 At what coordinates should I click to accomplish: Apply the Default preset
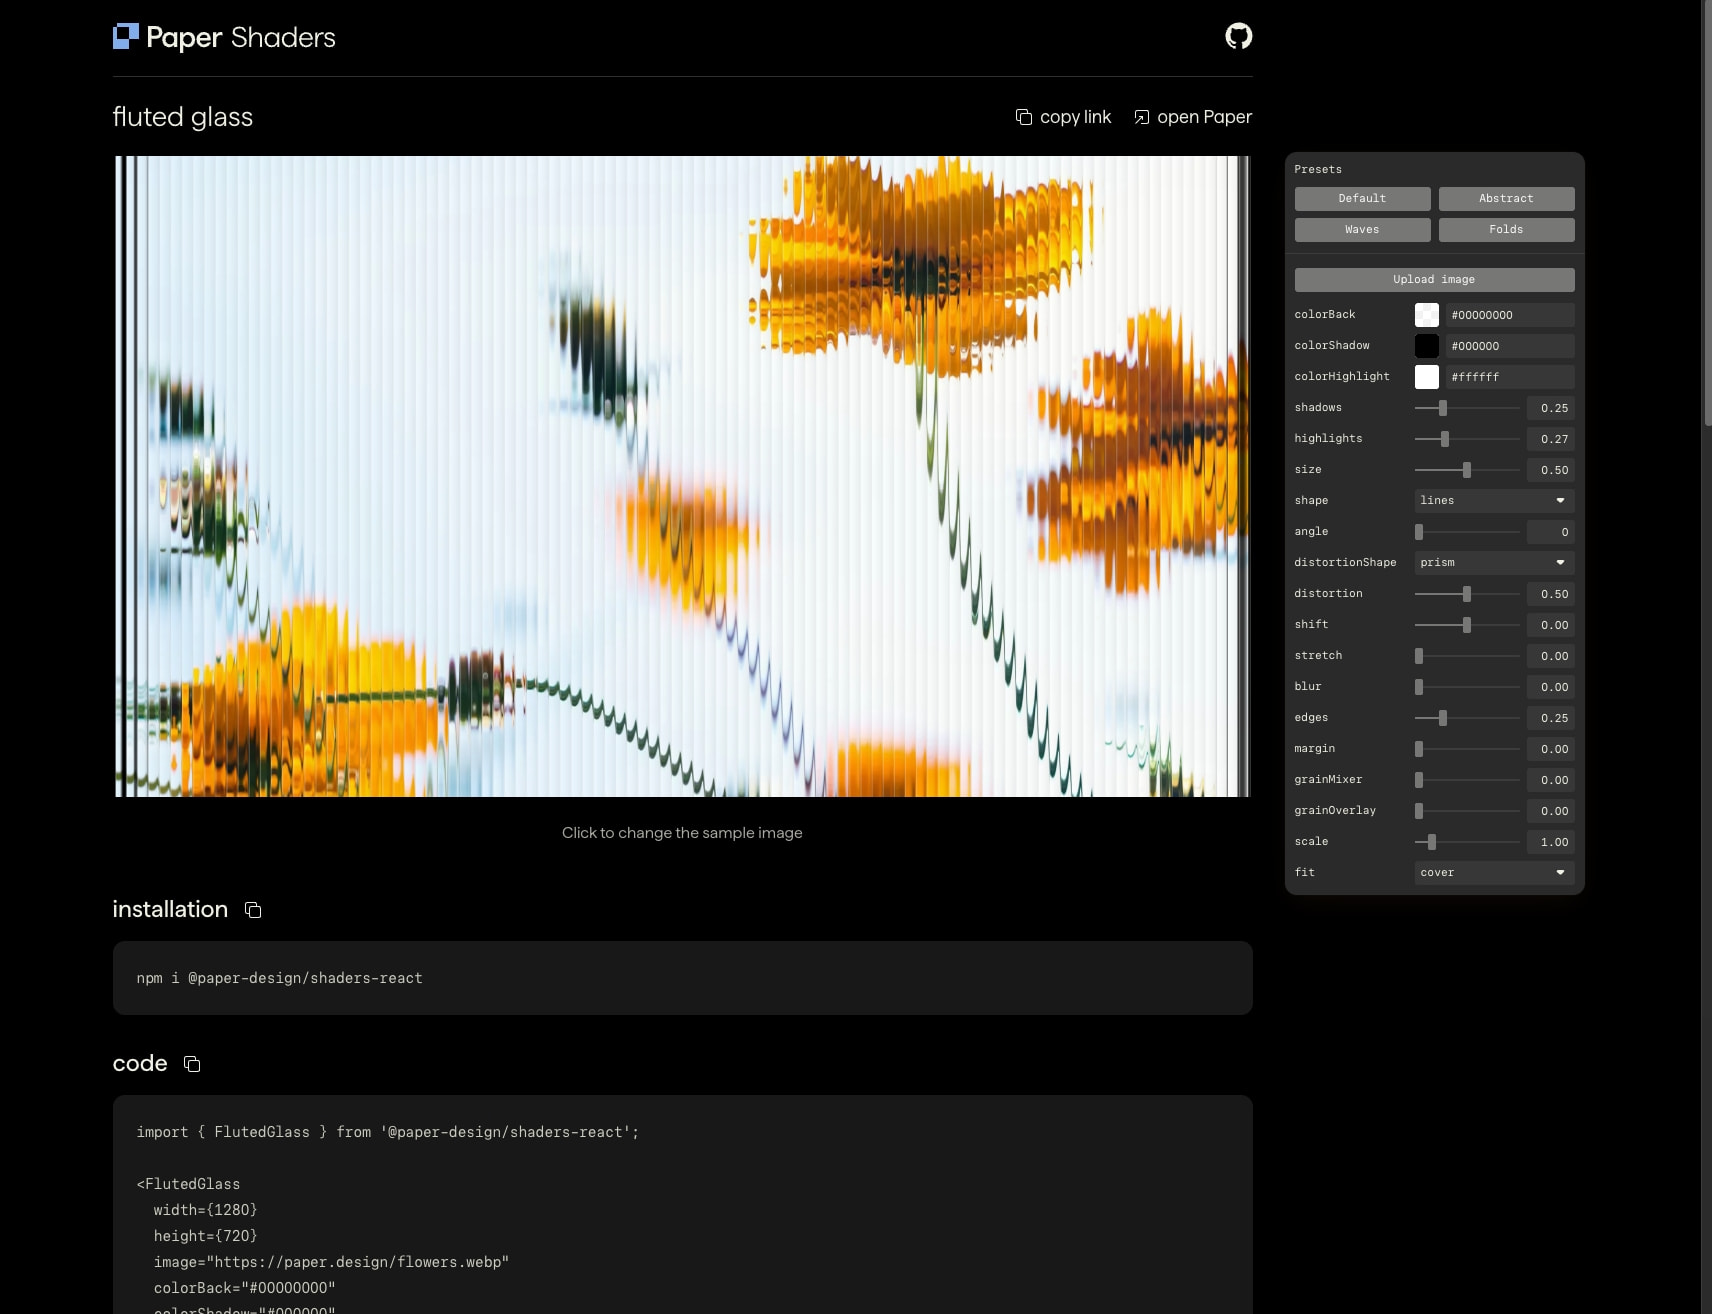1362,199
